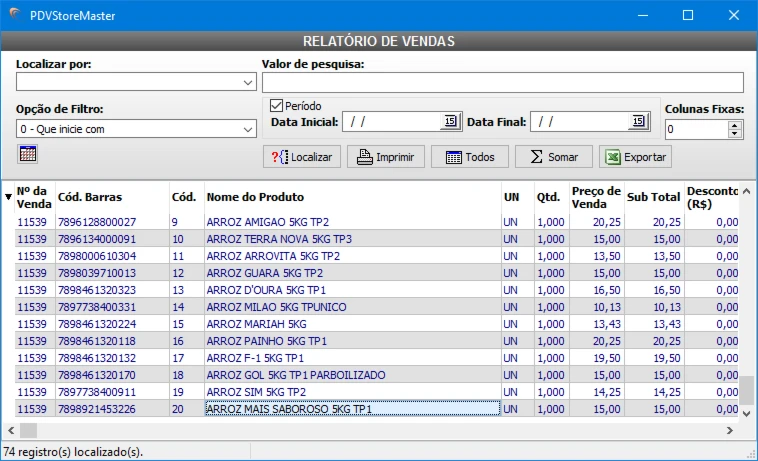Click price 10,13 in Preço de Venda column
The height and width of the screenshot is (461, 758).
coord(597,307)
